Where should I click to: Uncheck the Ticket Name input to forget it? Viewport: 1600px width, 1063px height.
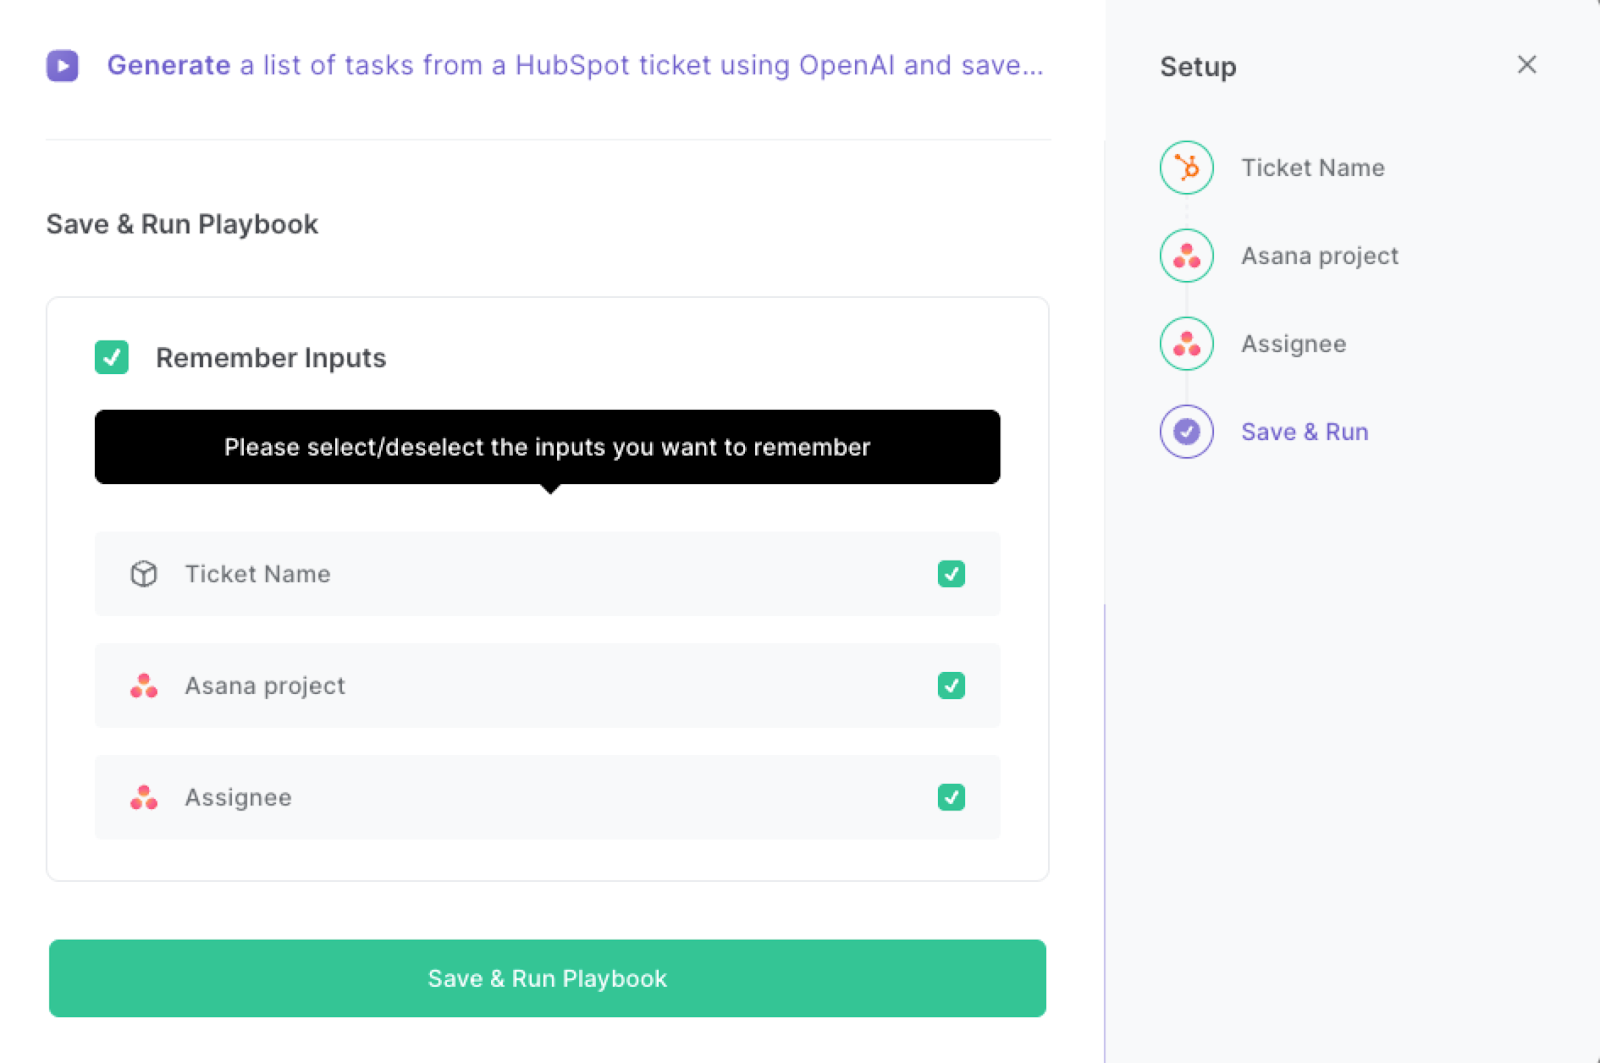tap(950, 574)
